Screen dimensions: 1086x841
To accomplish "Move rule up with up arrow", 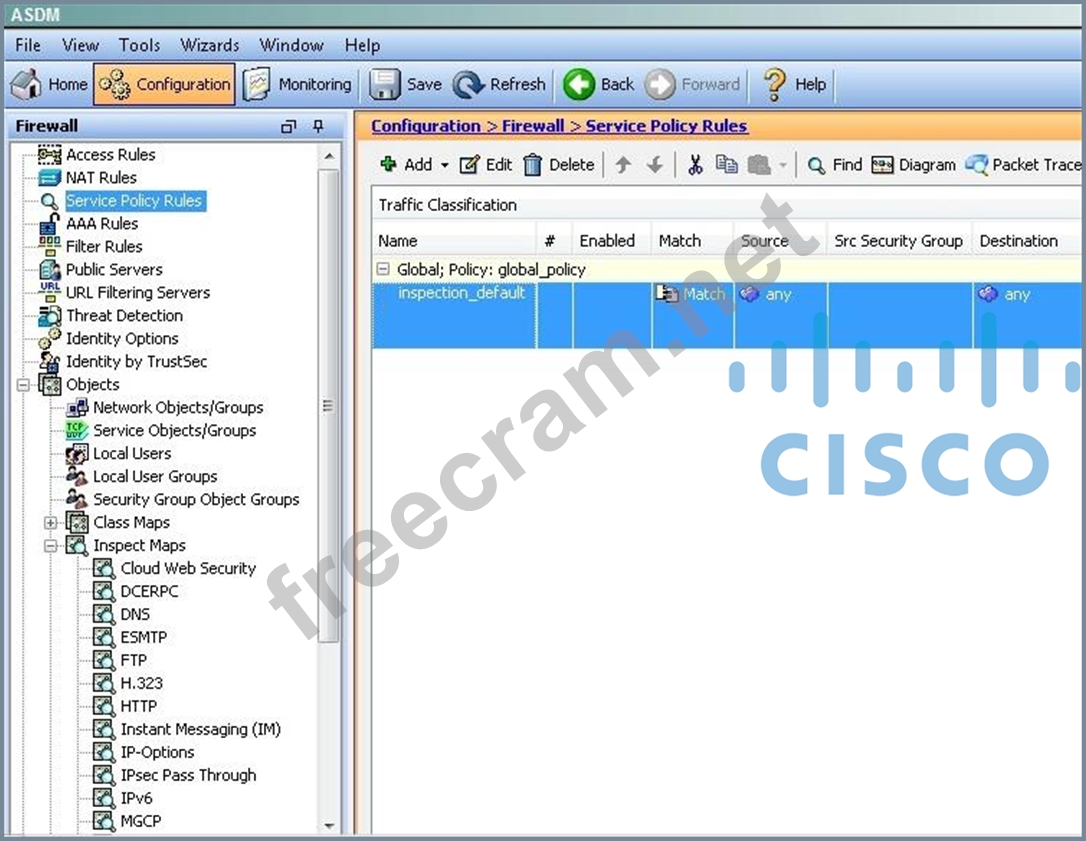I will click(623, 165).
